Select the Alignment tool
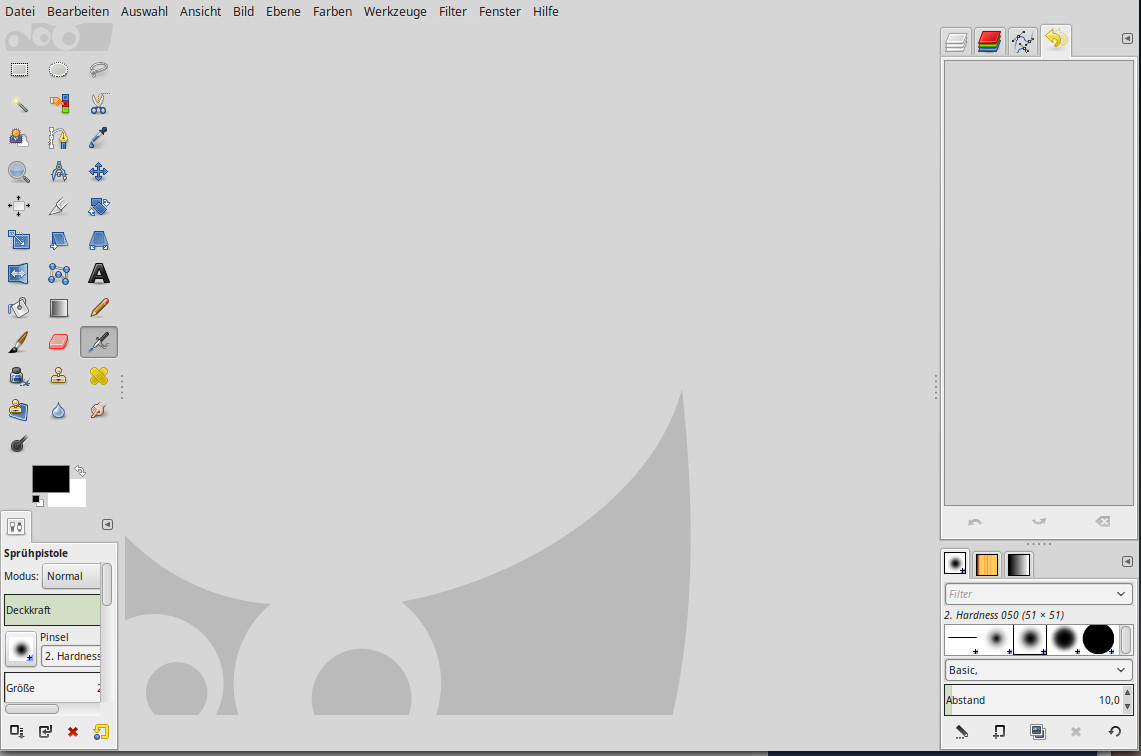The height and width of the screenshot is (756, 1141). [19, 206]
